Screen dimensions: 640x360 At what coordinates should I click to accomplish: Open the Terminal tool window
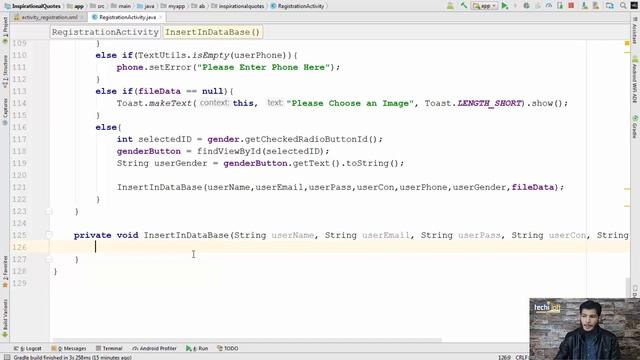109,348
